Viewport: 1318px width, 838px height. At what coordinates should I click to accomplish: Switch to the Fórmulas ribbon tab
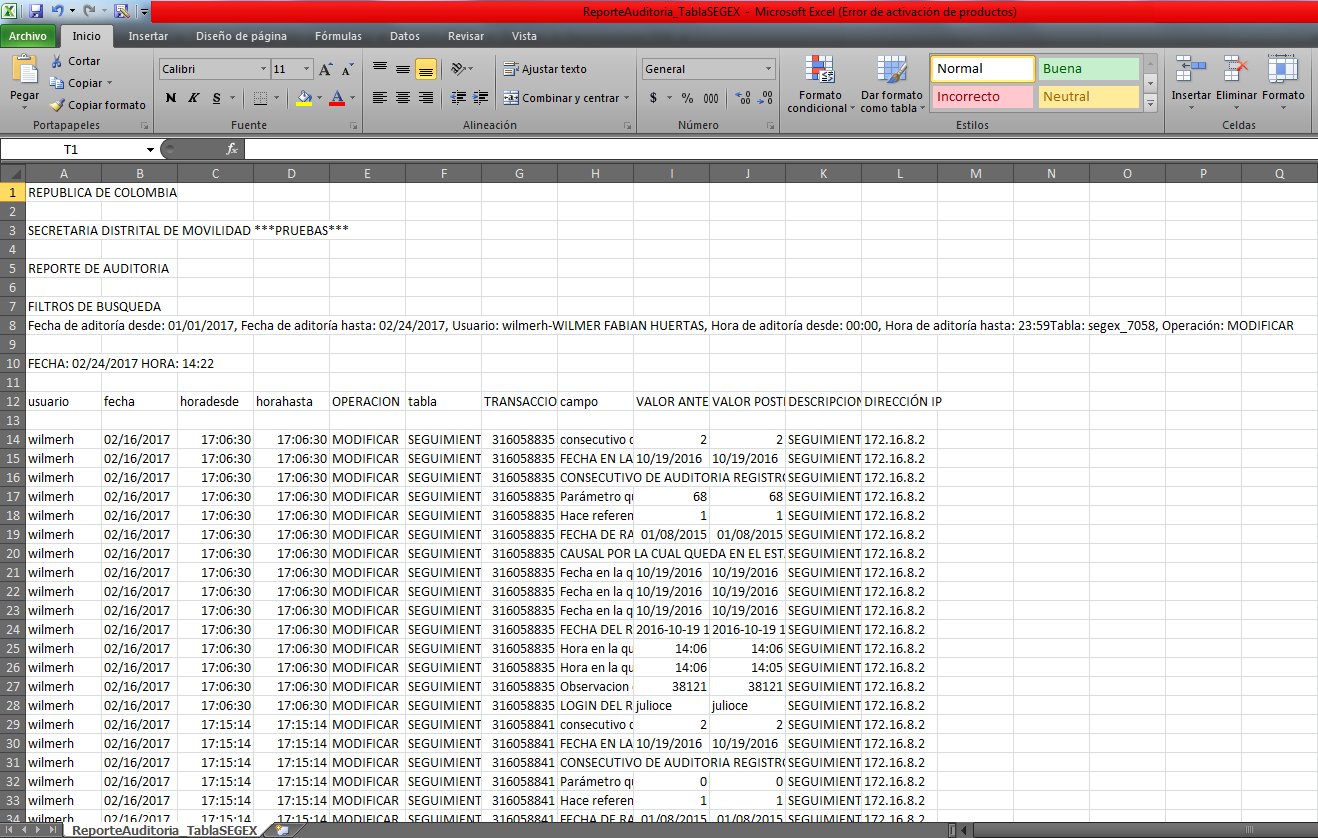tap(338, 36)
